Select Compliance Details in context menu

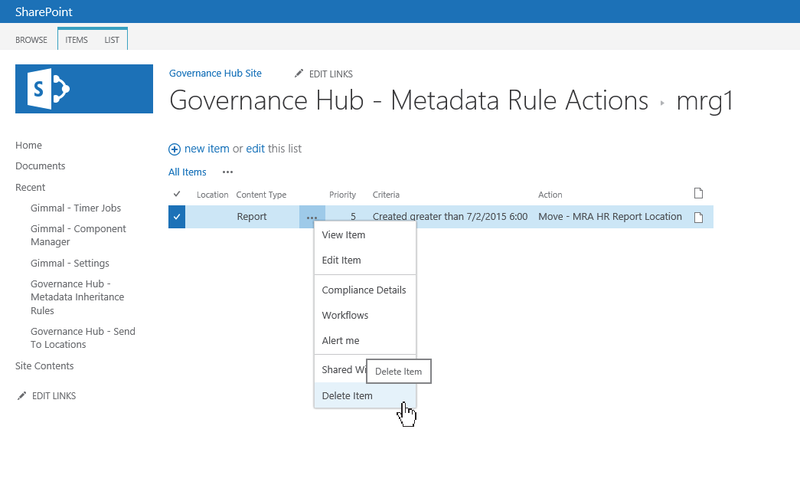[364, 290]
